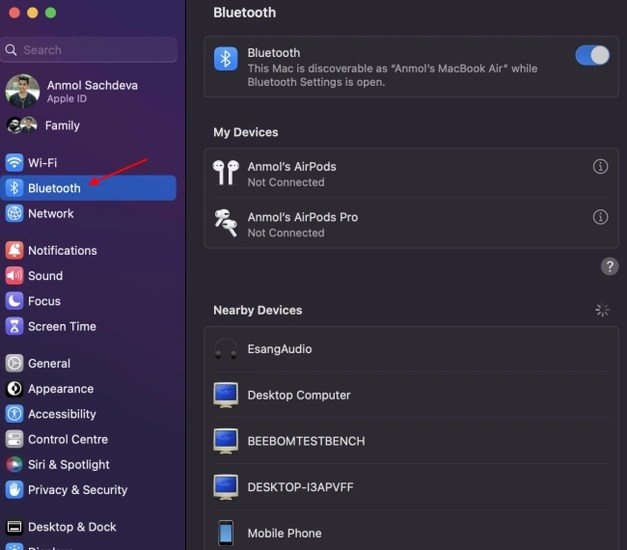Select Network in the sidebar

88,213
